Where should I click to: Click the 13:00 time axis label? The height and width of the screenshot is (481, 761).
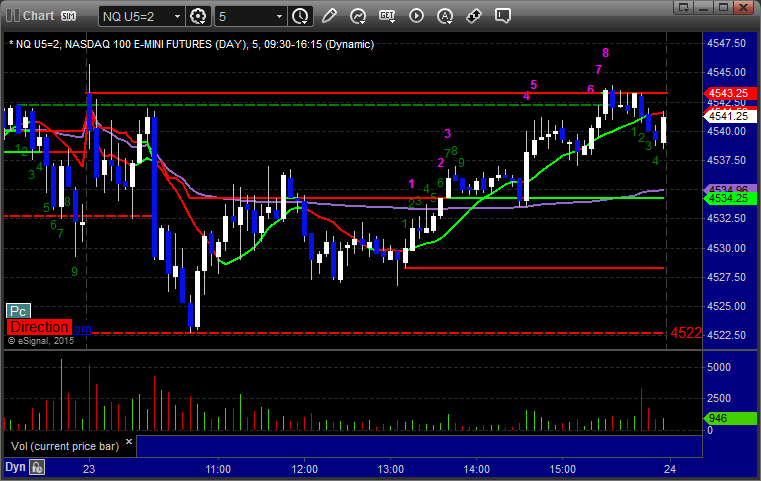coord(391,469)
